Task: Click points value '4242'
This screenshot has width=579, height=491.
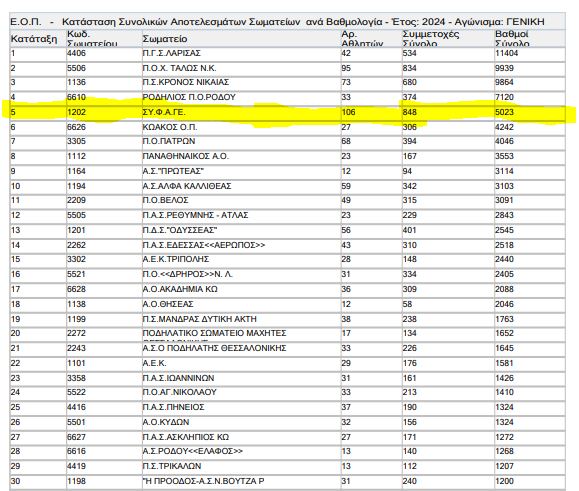Action: [504, 127]
